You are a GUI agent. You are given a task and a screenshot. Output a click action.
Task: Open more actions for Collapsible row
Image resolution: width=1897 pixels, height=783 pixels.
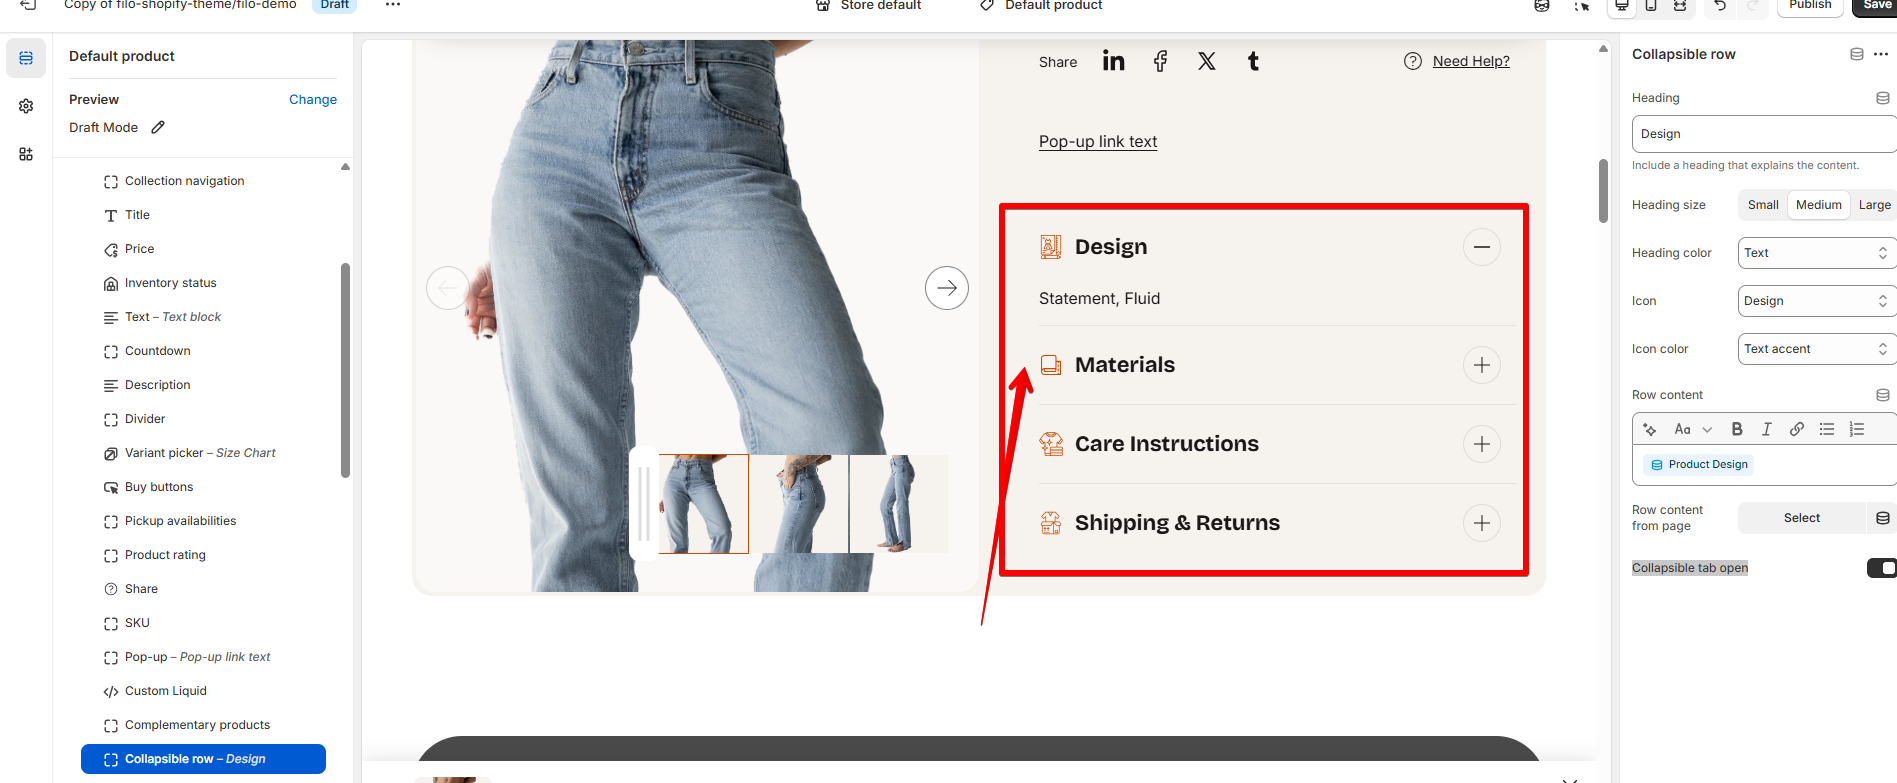pos(1881,54)
